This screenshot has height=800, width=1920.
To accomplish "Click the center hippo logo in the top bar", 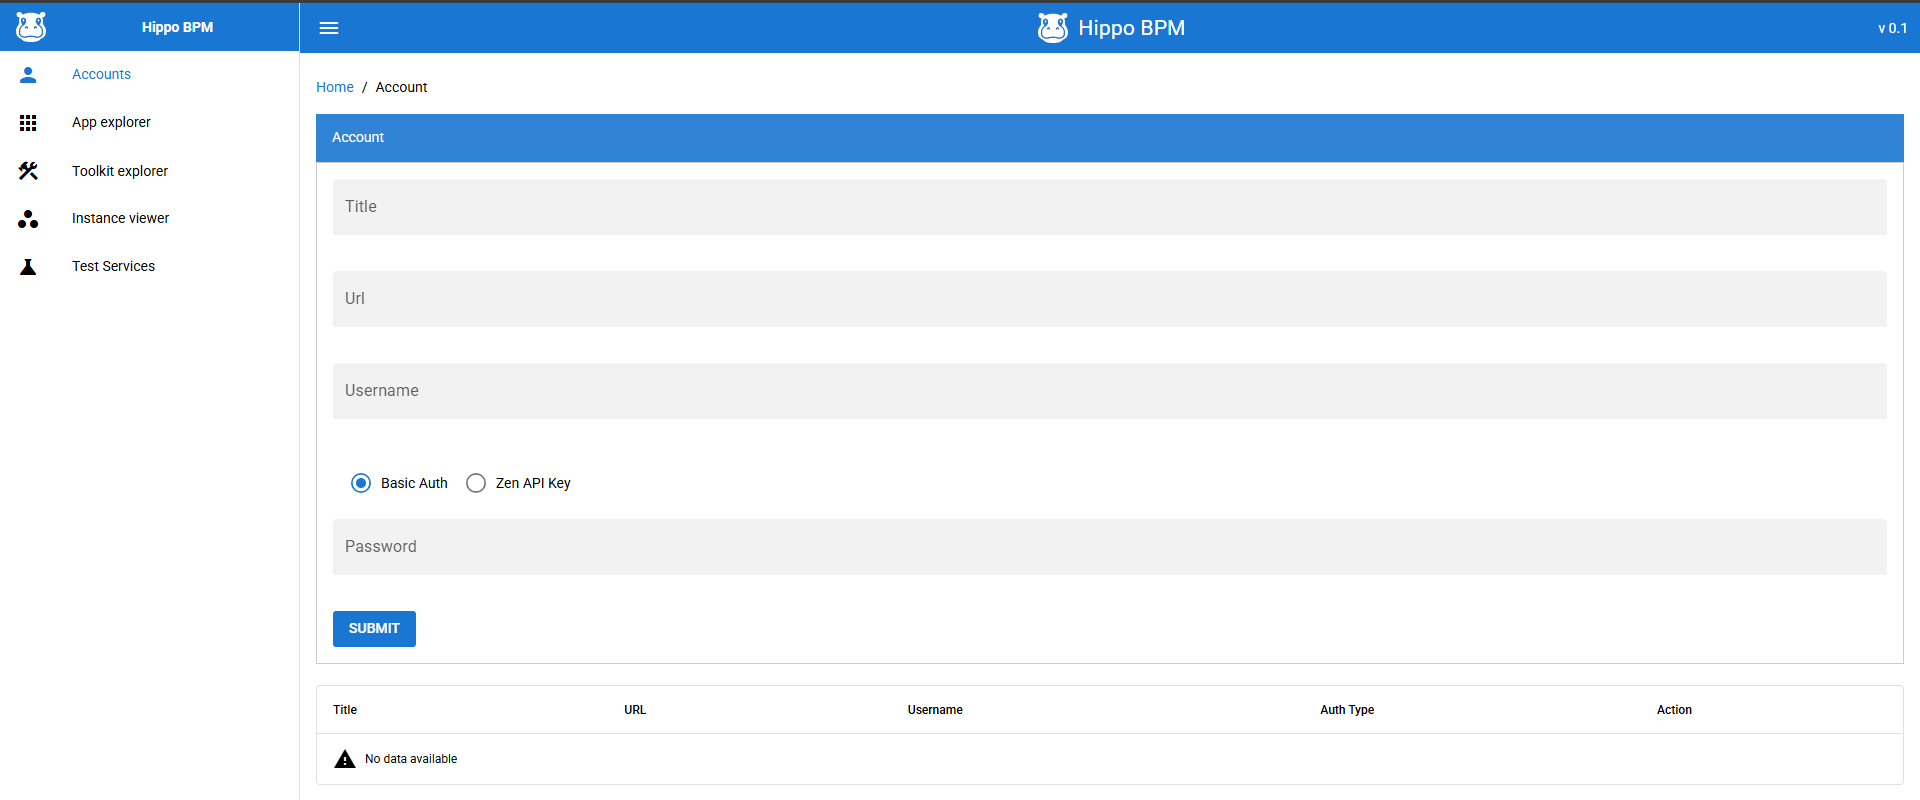I will coord(1053,27).
